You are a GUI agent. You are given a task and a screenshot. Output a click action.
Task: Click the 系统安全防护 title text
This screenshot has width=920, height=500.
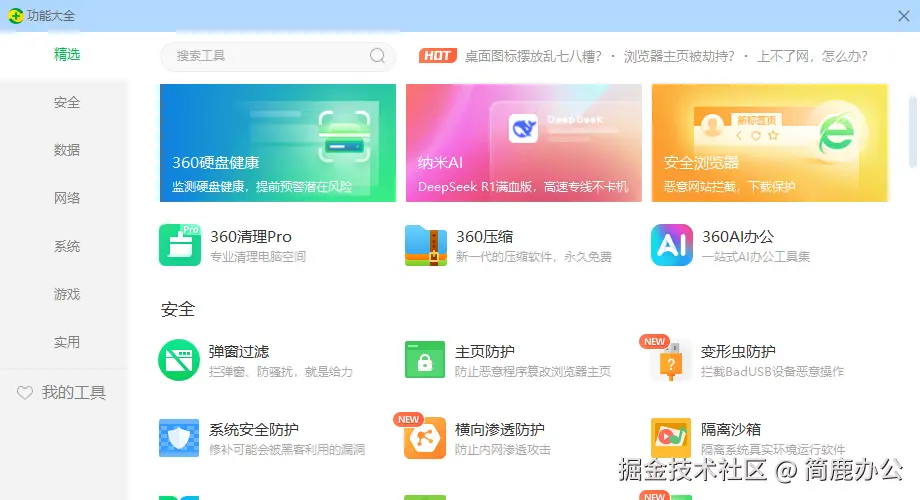pyautogui.click(x=253, y=430)
